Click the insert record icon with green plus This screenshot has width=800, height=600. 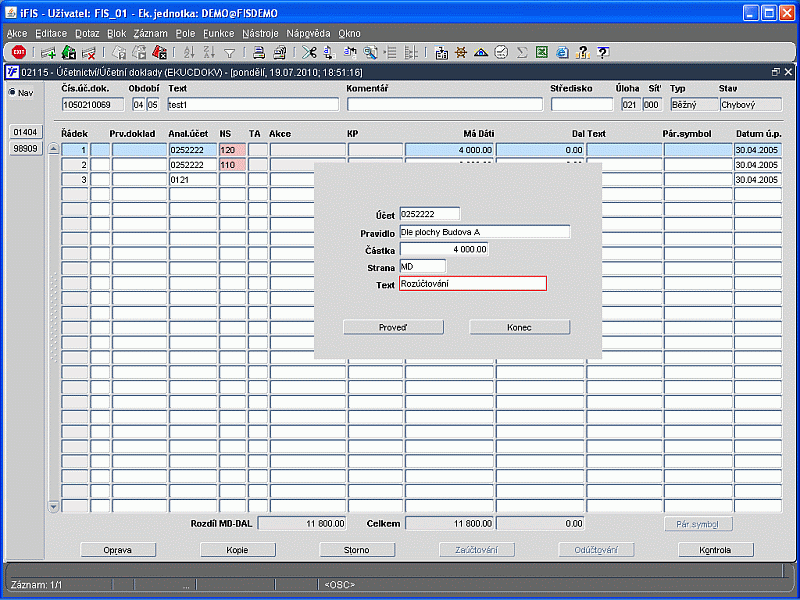[48, 52]
